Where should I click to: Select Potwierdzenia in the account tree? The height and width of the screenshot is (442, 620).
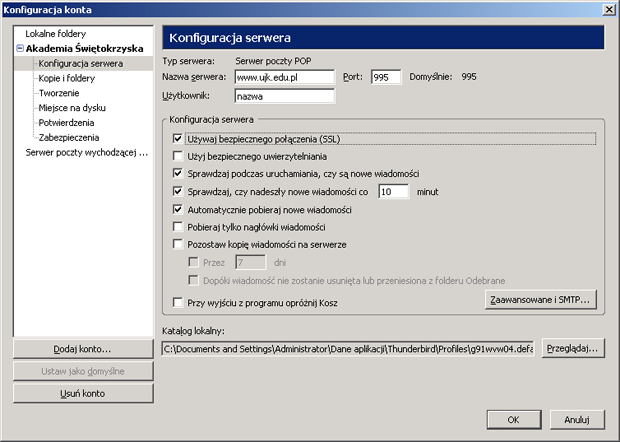[x=69, y=122]
